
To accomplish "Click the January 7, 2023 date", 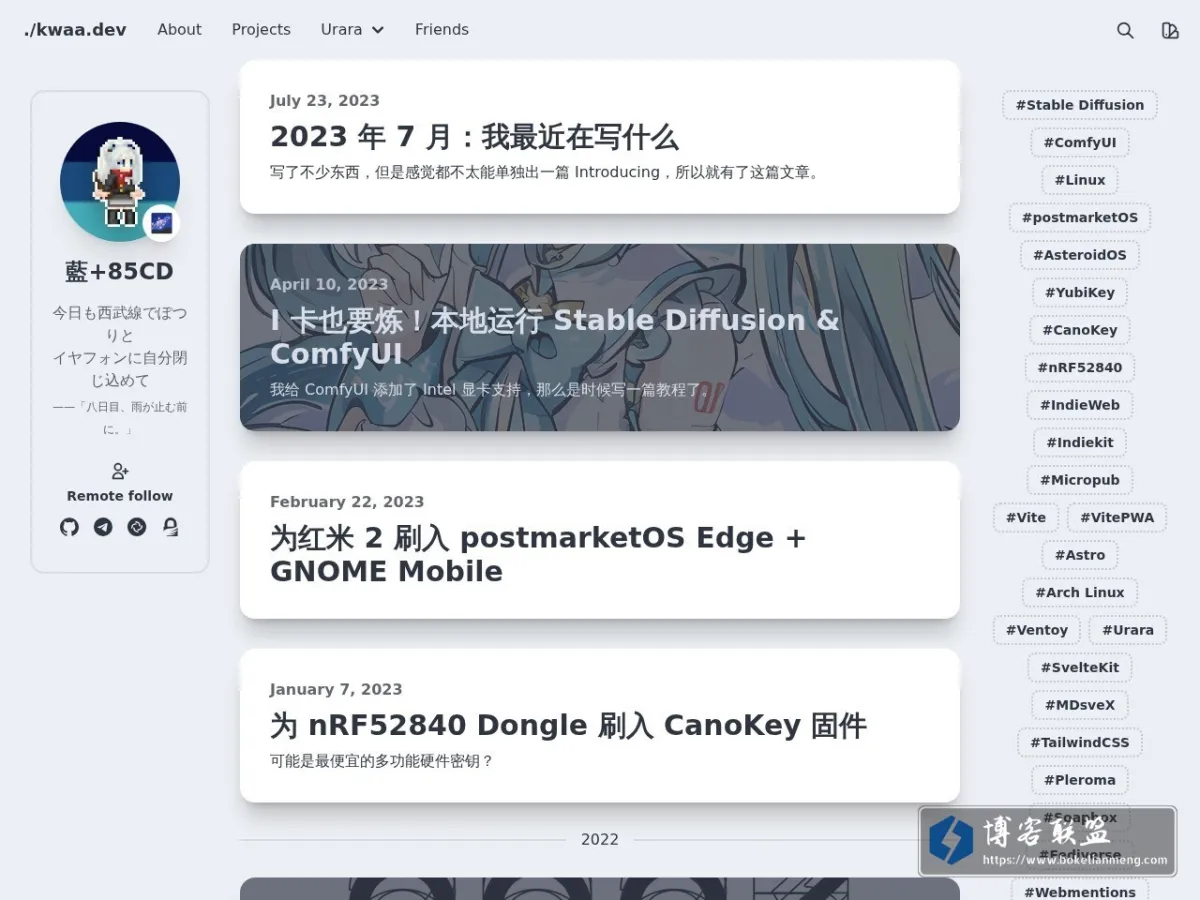I will pos(336,690).
